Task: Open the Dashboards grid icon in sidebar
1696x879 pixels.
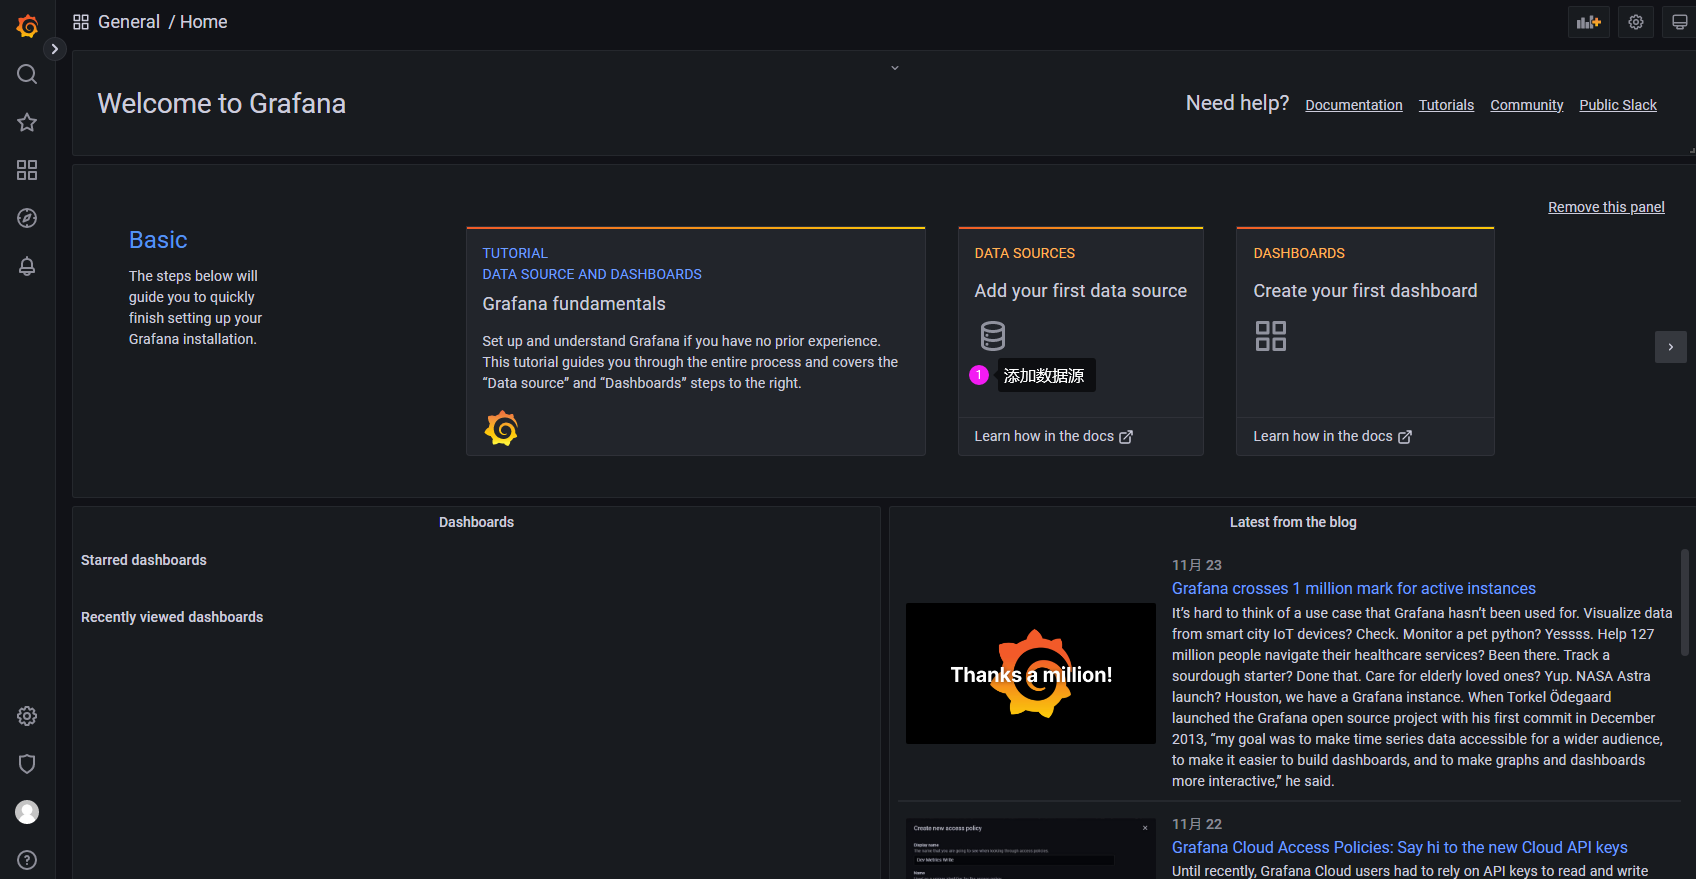Action: 27,170
